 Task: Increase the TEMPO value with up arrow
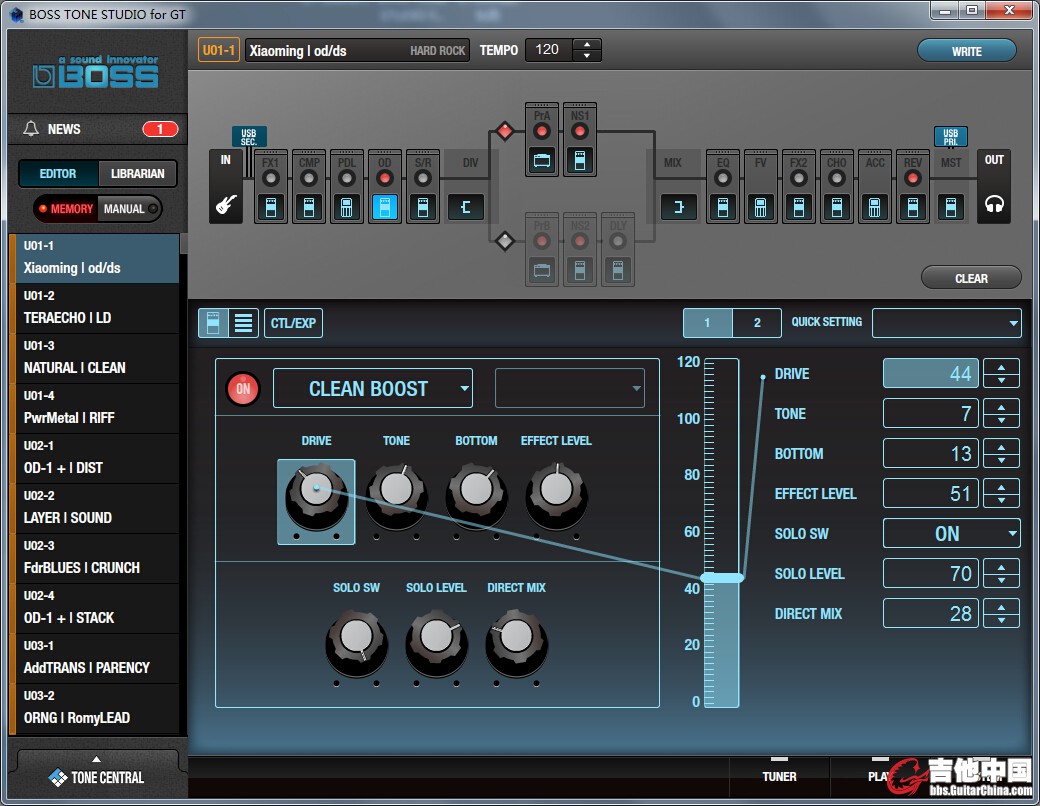pos(586,44)
